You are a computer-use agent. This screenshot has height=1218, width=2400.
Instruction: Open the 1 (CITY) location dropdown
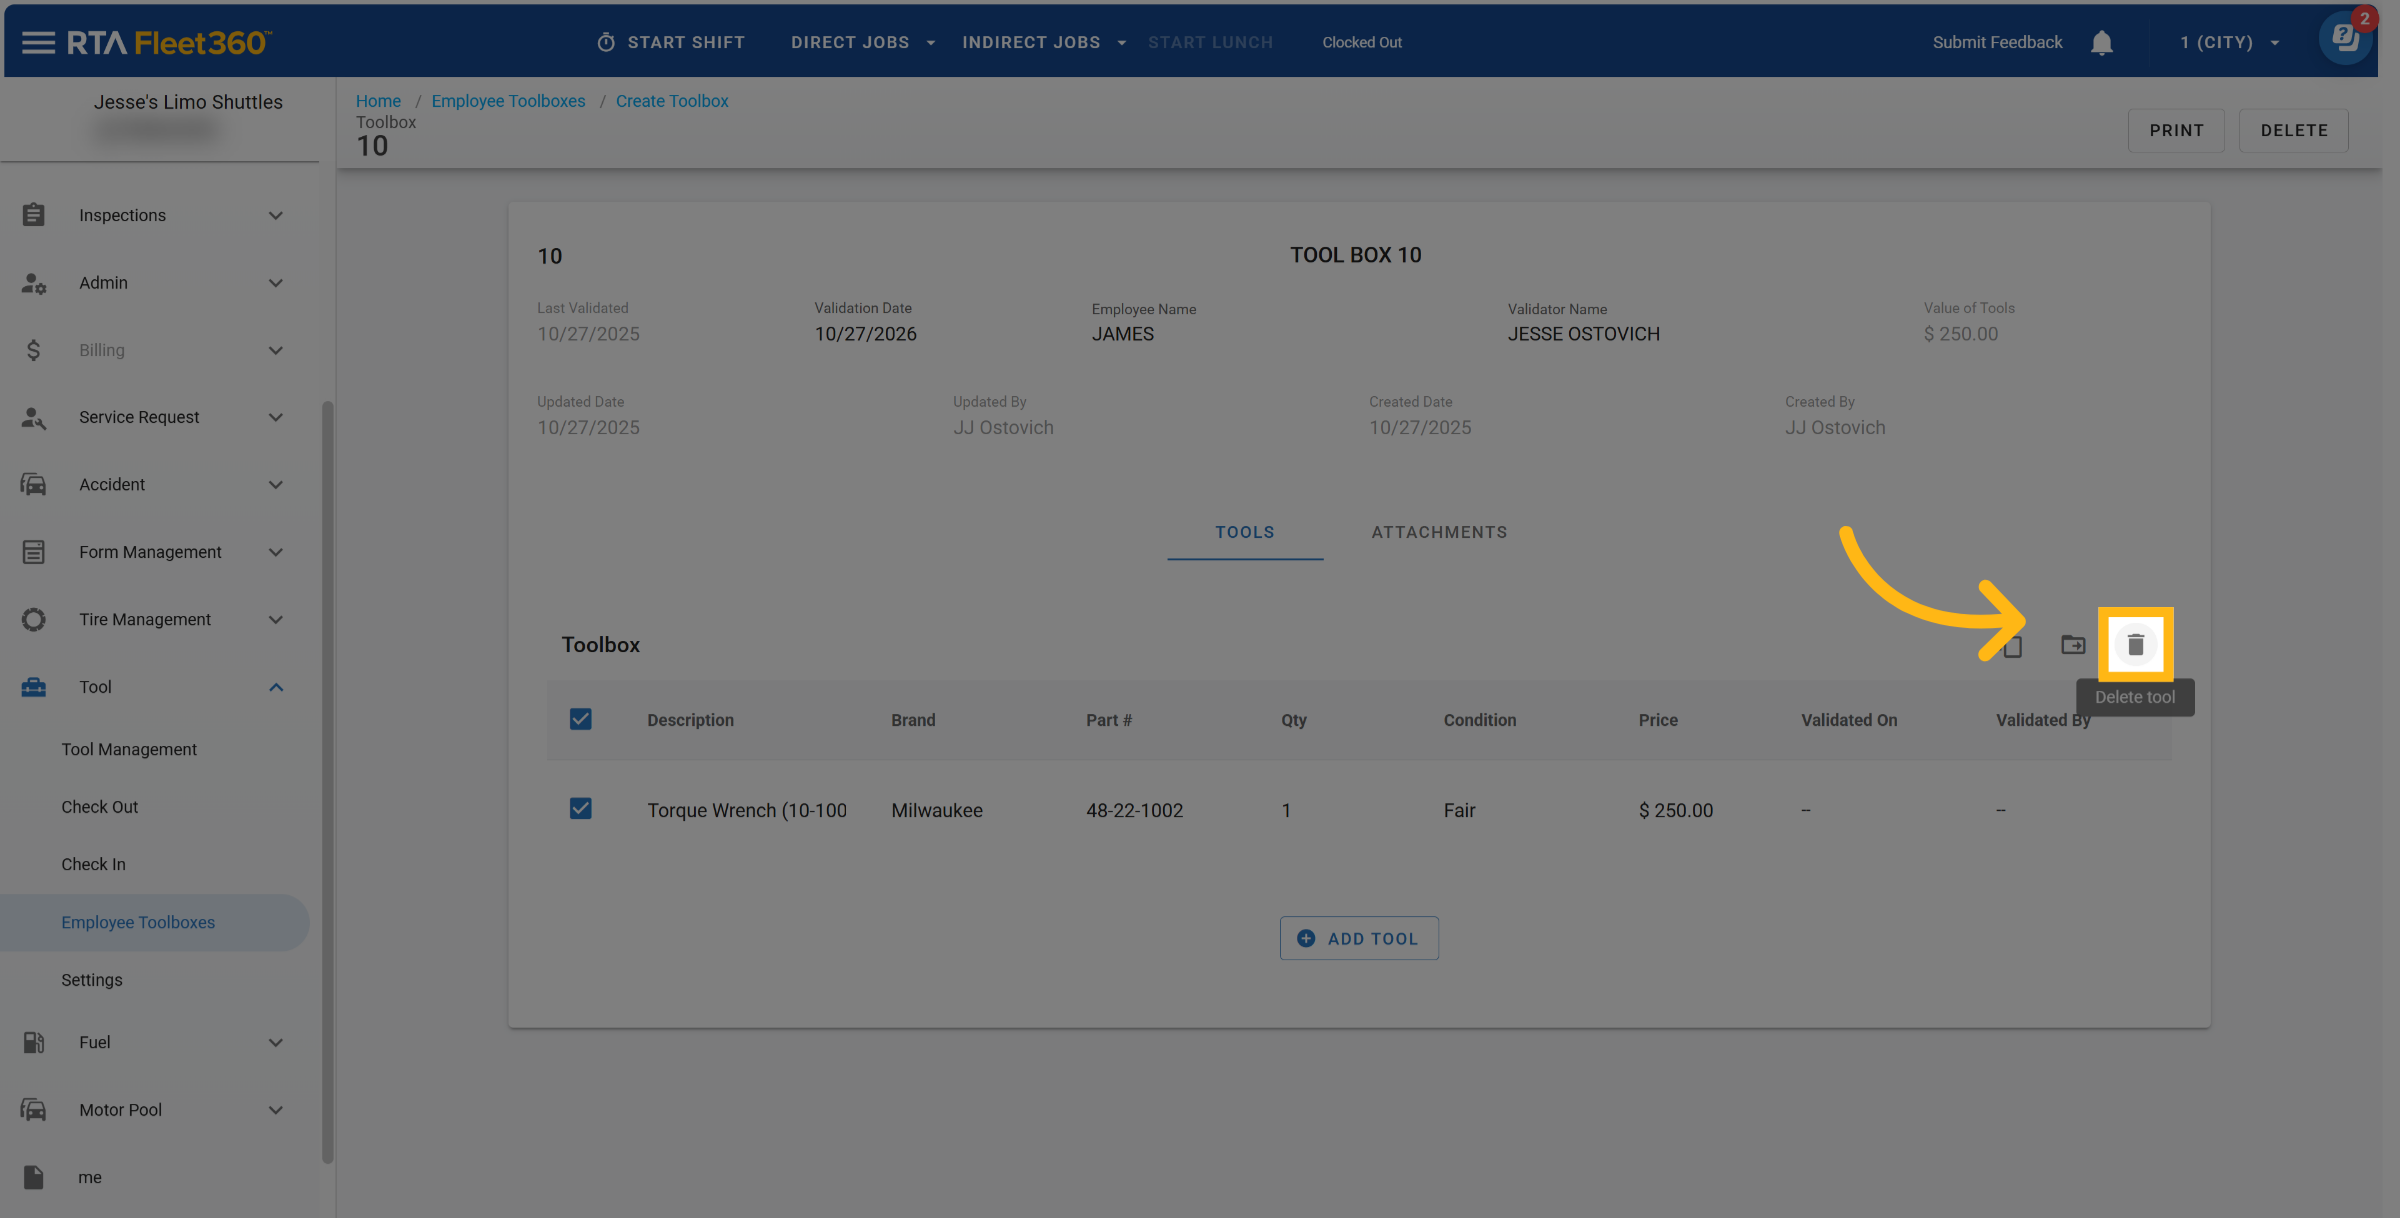pos(2229,42)
